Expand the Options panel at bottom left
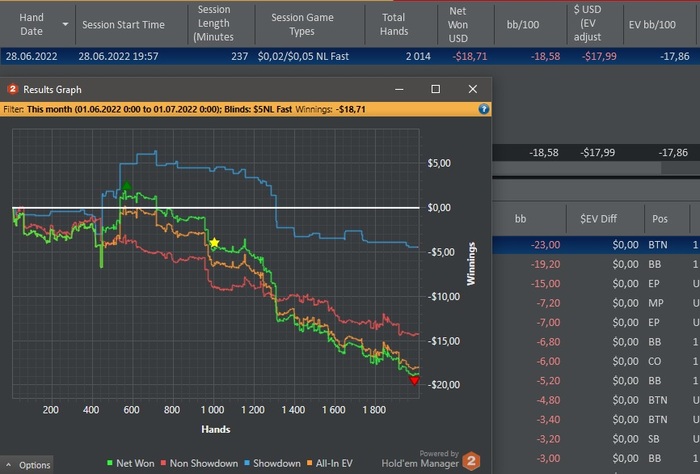The image size is (700, 474). [x=27, y=465]
